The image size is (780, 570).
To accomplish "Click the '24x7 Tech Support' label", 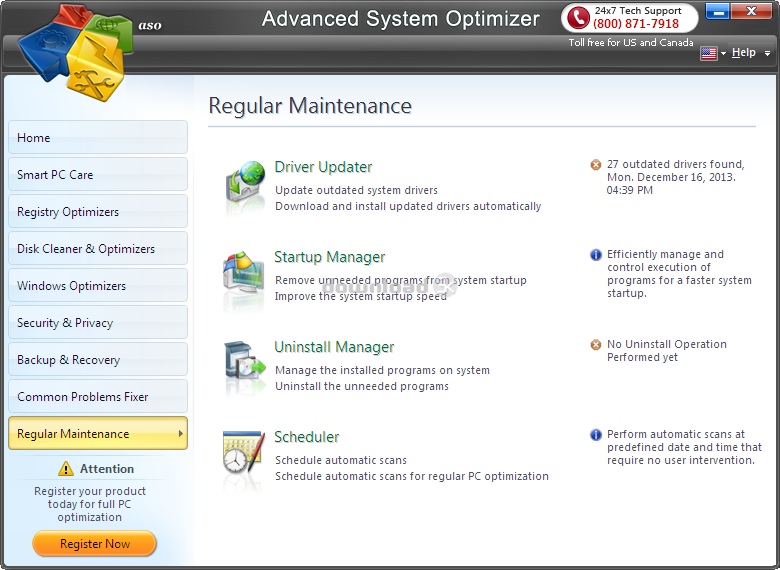I will (638, 10).
